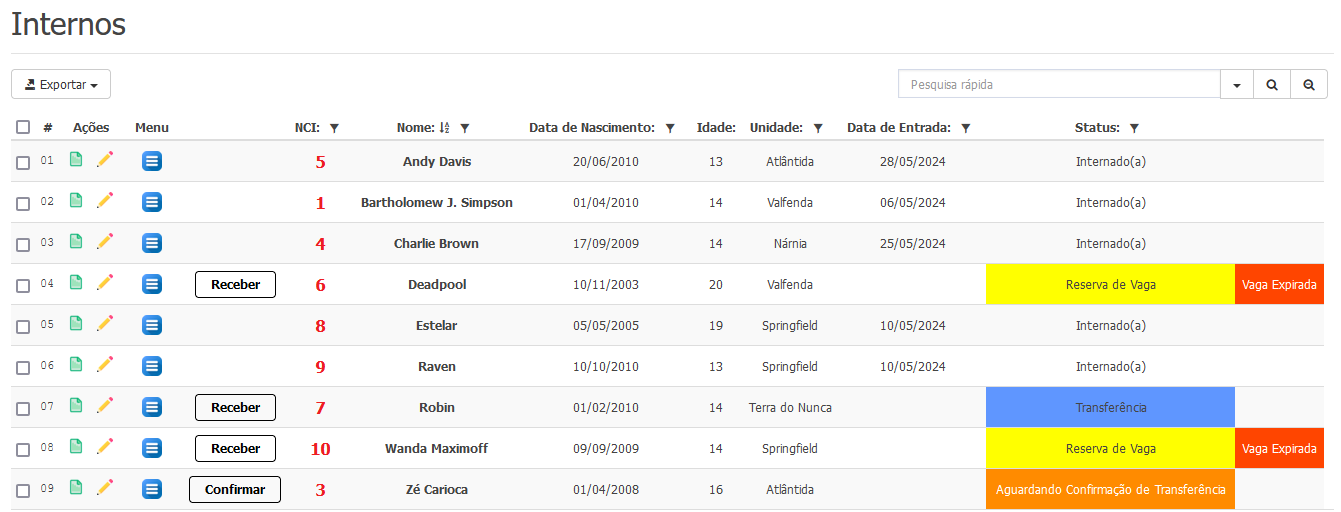Click the blue Transferência status cell

[x=1111, y=407]
